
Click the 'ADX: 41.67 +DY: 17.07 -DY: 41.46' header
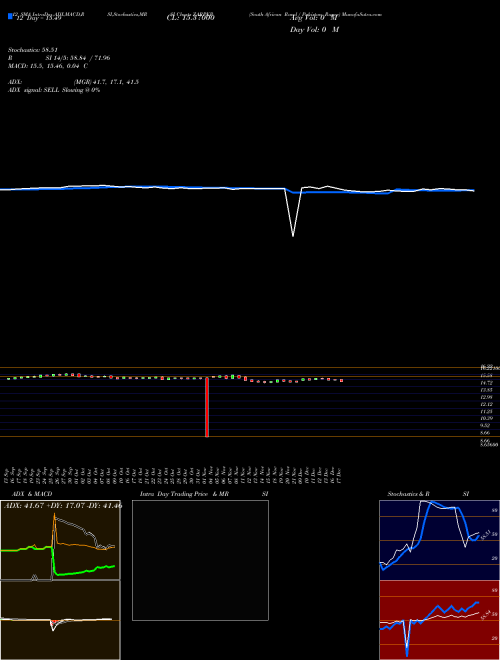(x=63, y=506)
